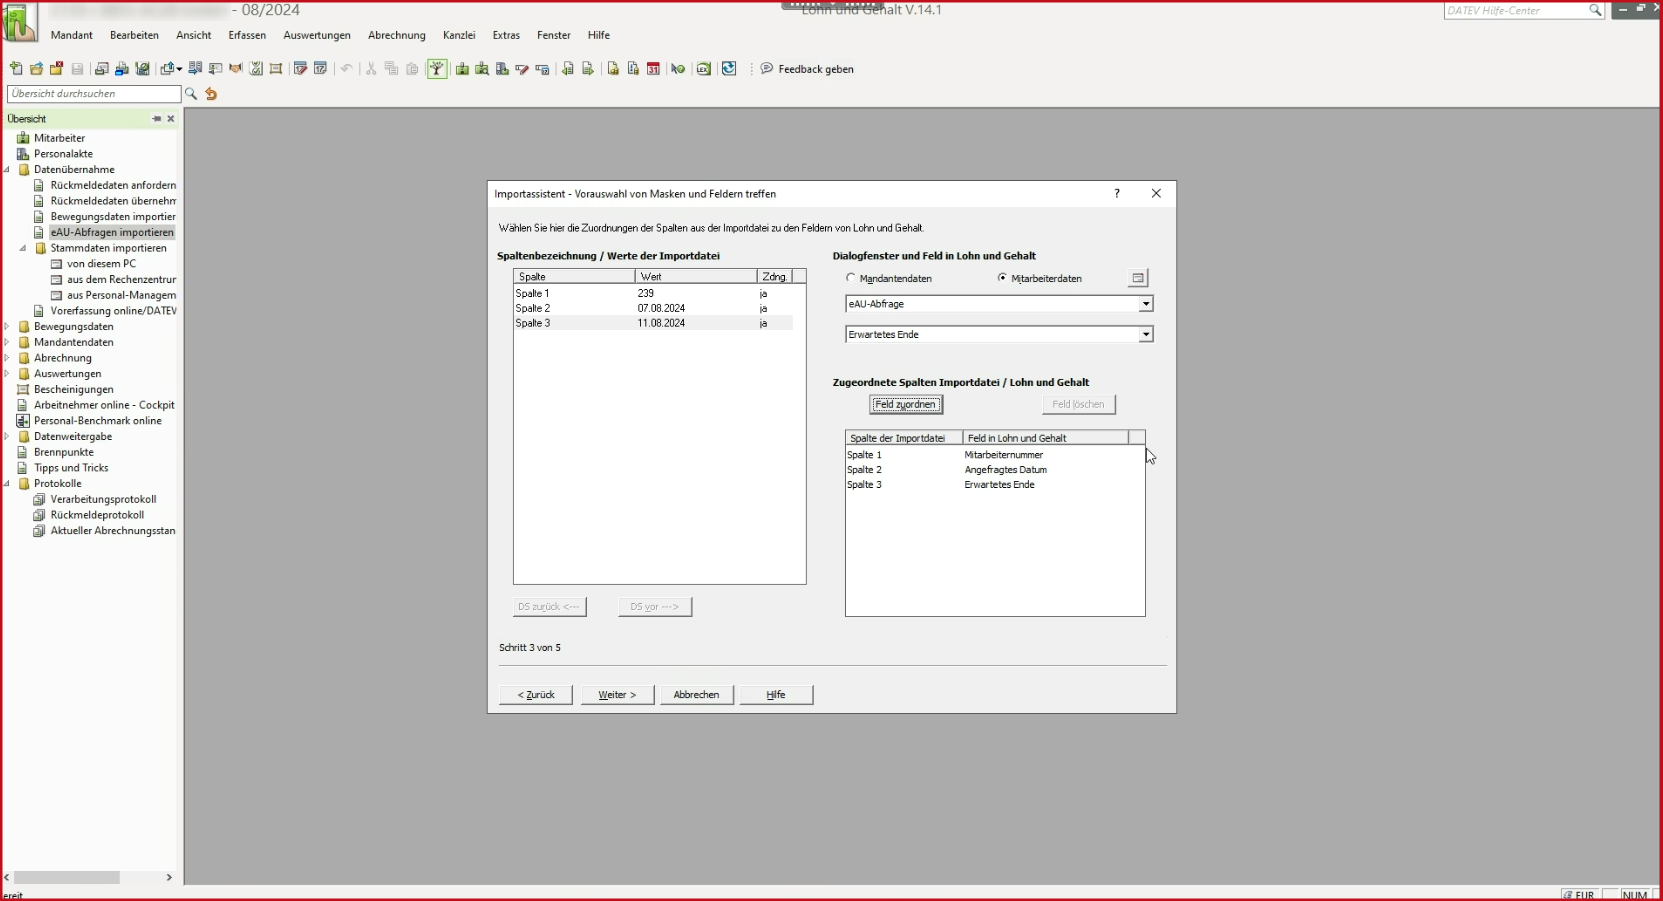Click the question mark icon in the Importassistent dialog
This screenshot has height=901, width=1663.
tap(1117, 194)
